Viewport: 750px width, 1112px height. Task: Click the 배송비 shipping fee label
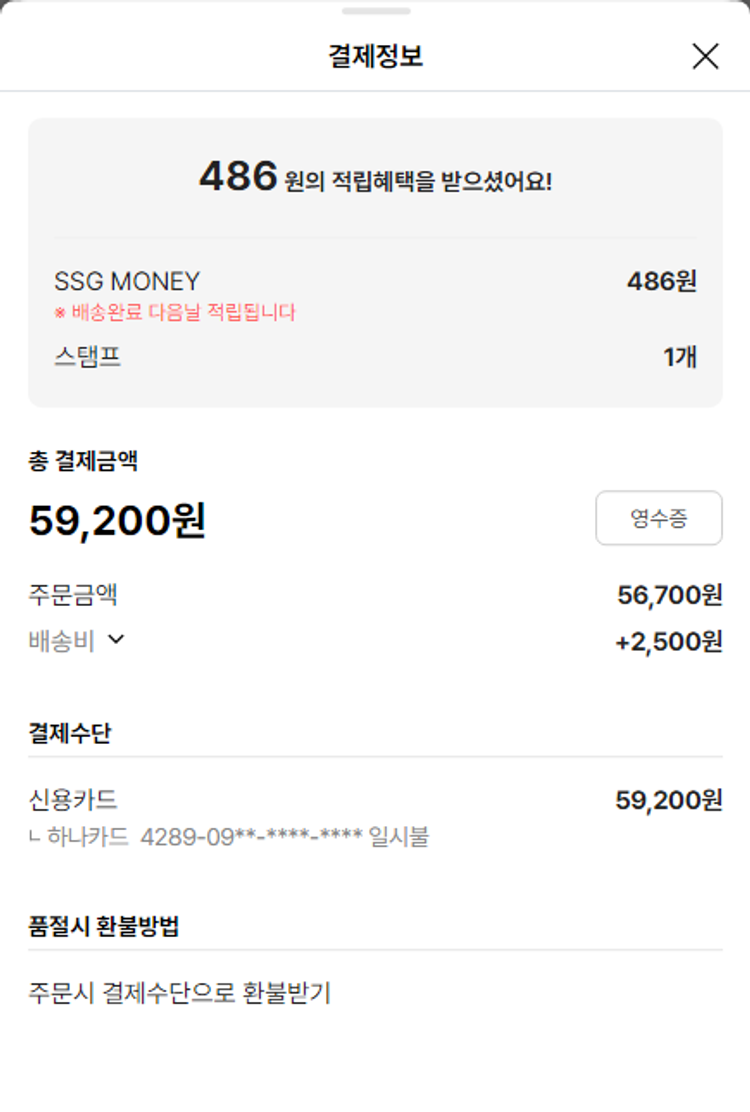coord(61,641)
